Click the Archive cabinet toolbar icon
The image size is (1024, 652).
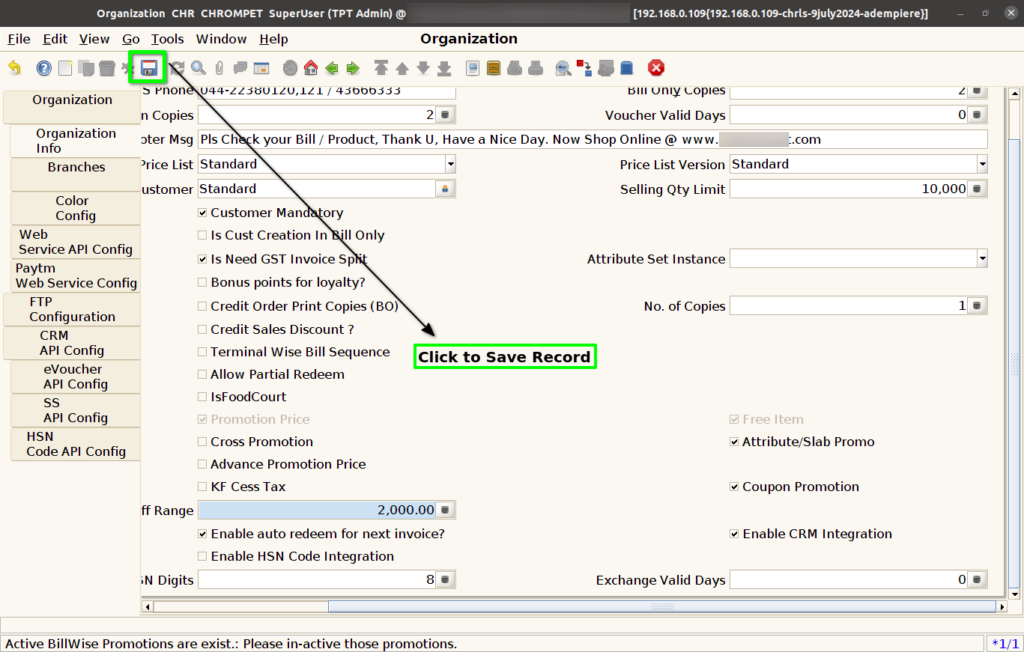(x=494, y=68)
